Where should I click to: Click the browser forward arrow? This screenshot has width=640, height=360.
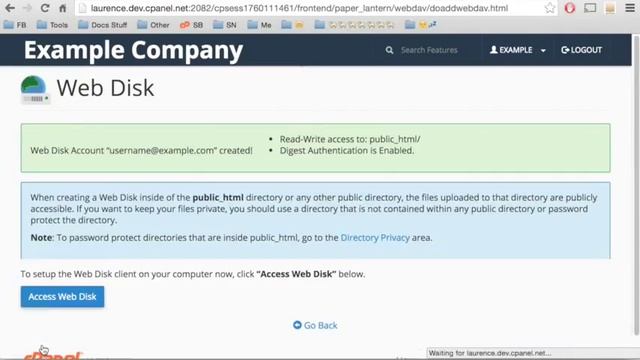pyautogui.click(x=27, y=8)
